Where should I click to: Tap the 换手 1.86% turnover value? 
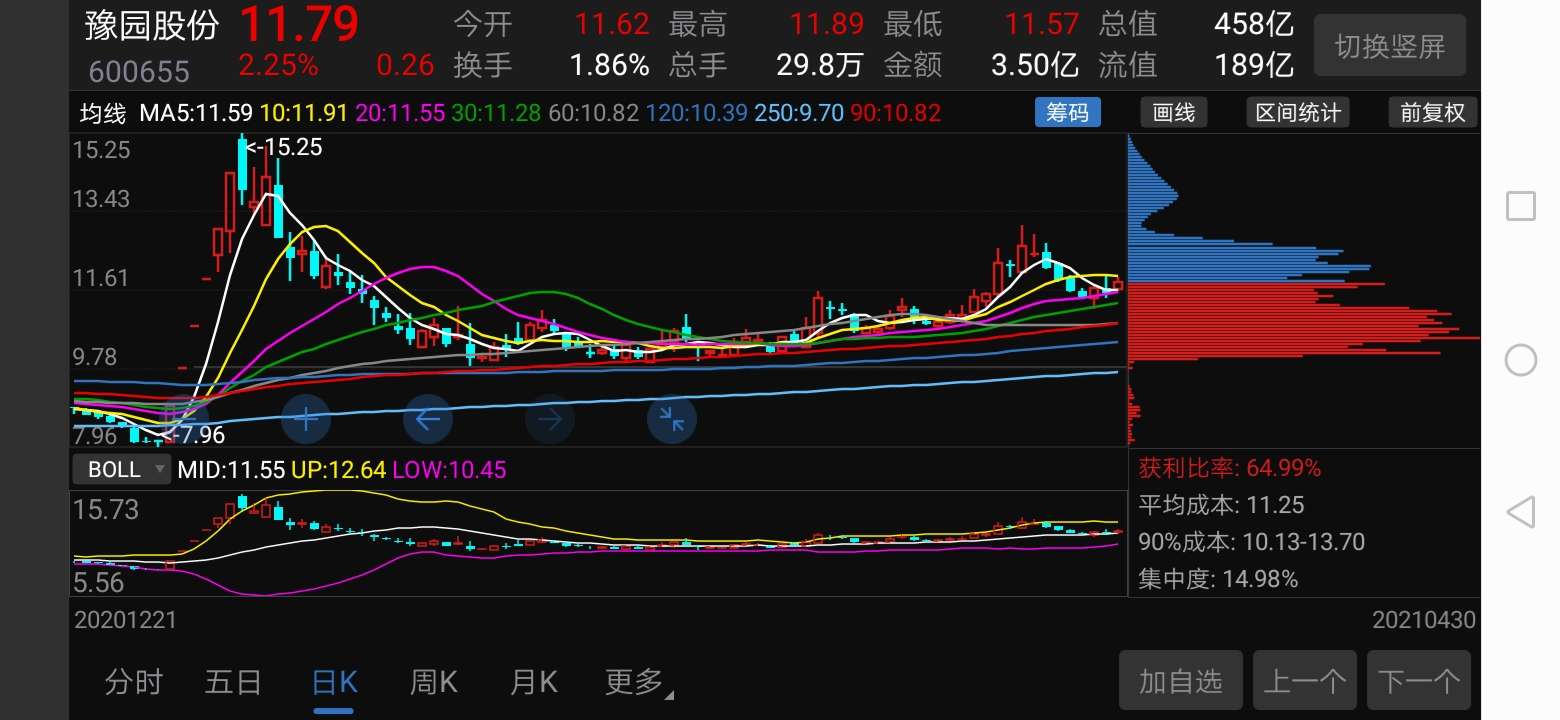(609, 65)
